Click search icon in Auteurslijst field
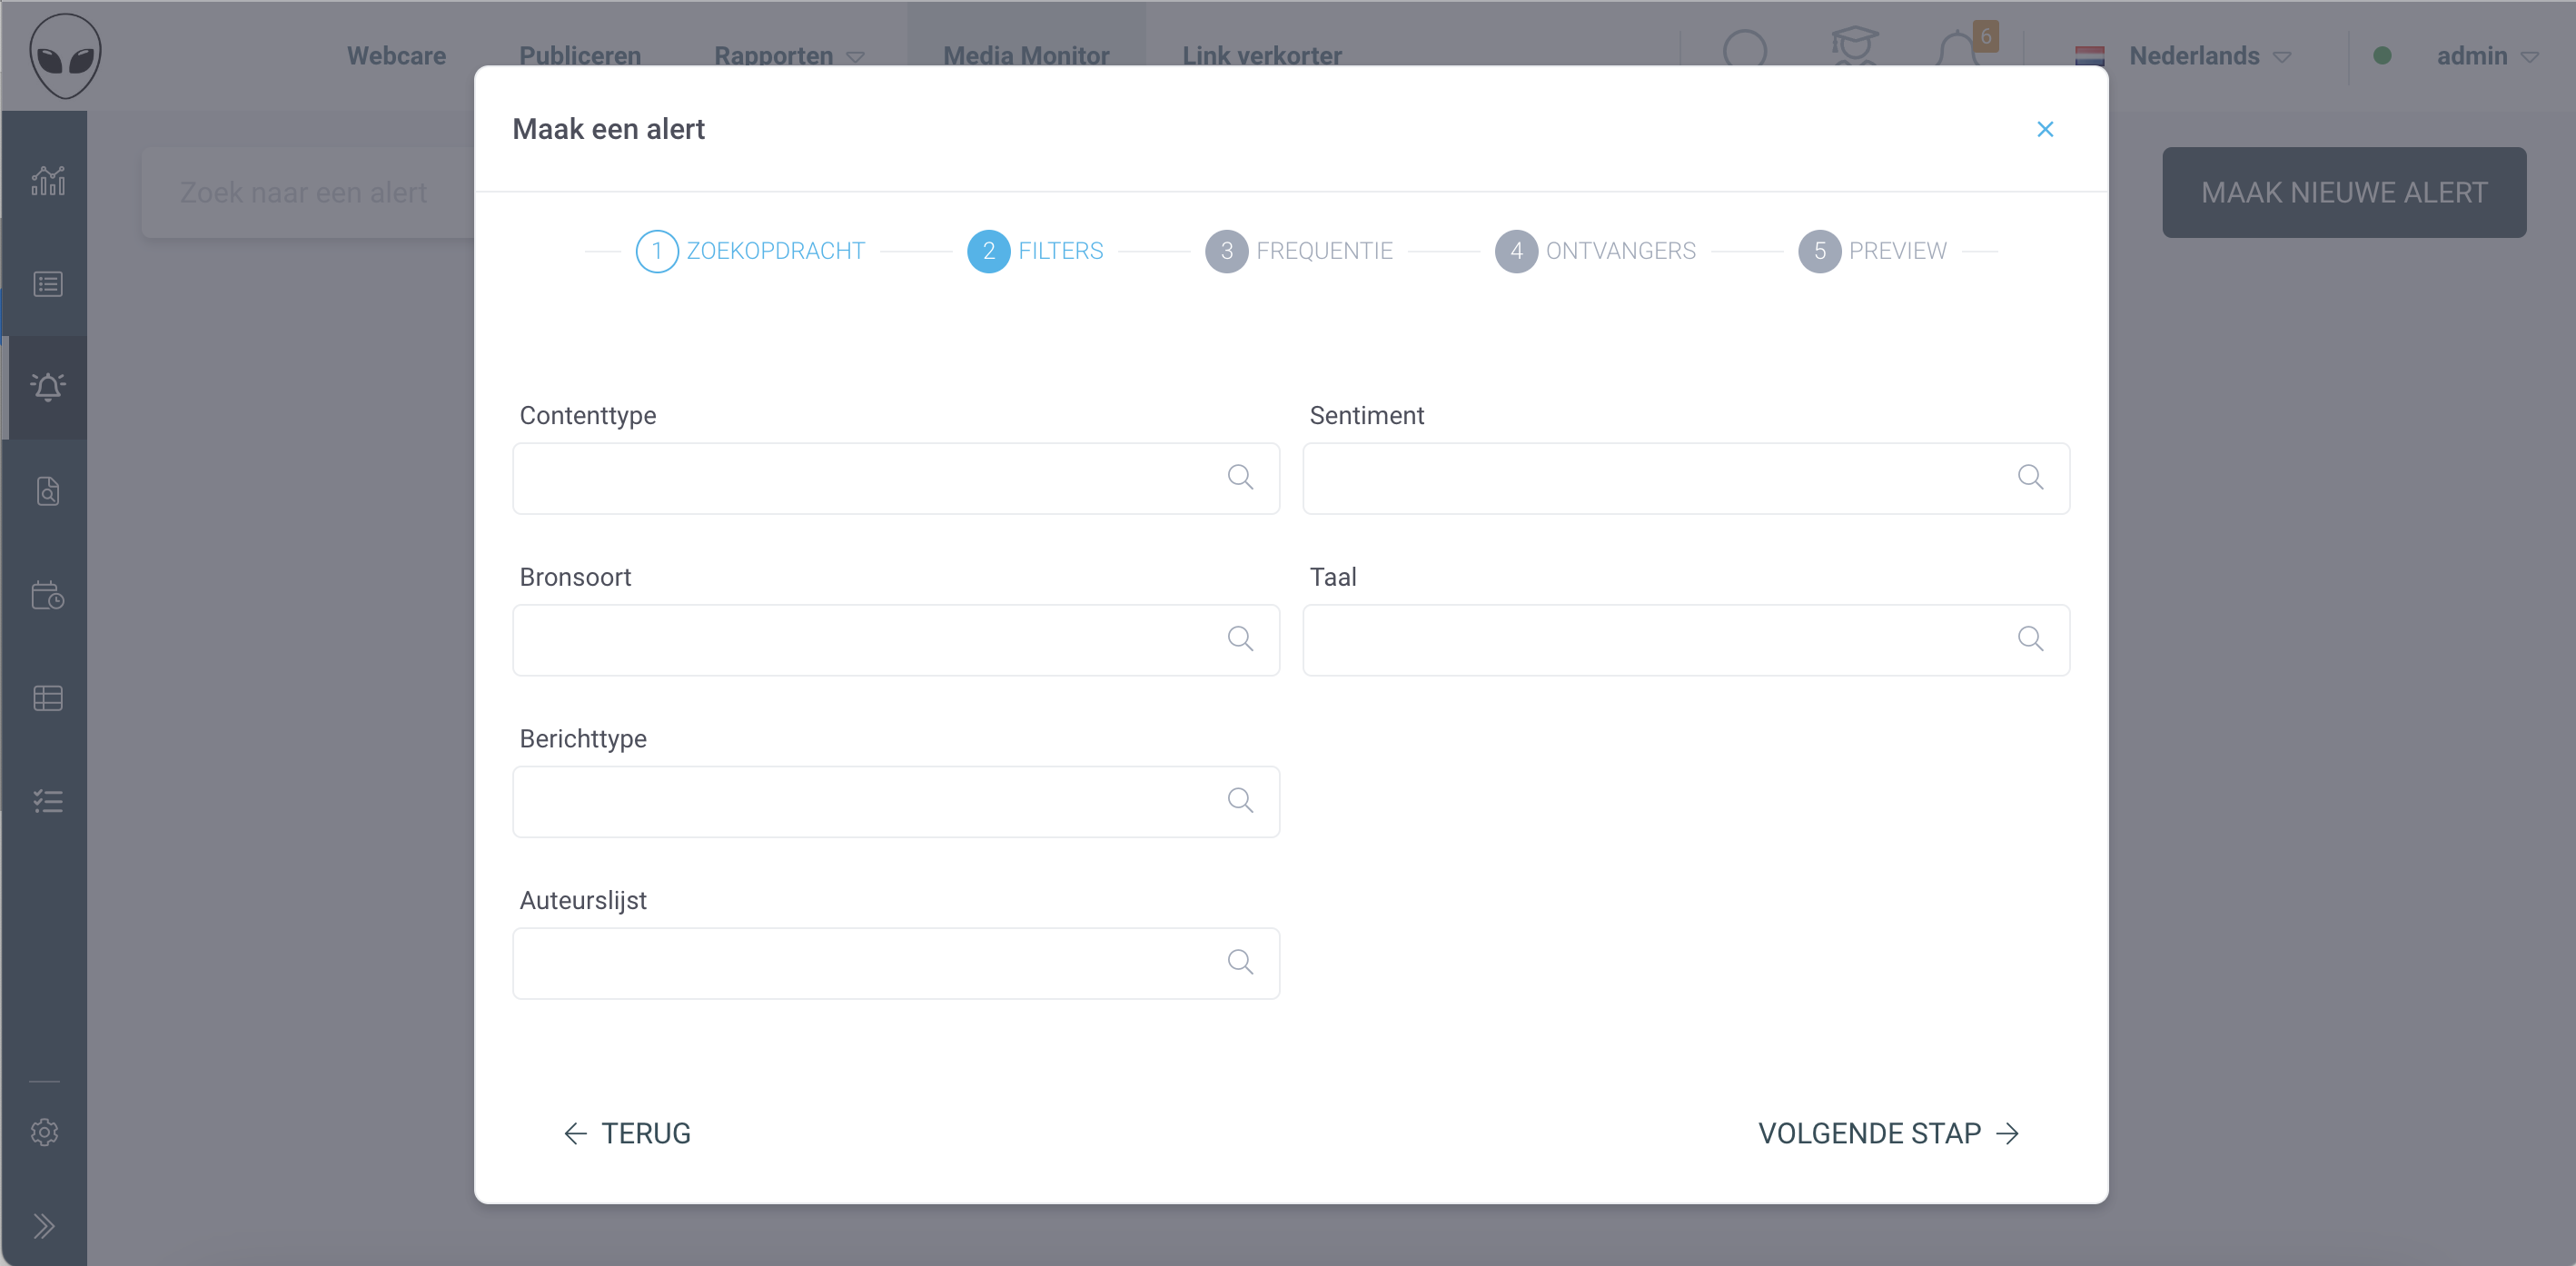This screenshot has height=1266, width=2576. [1240, 962]
